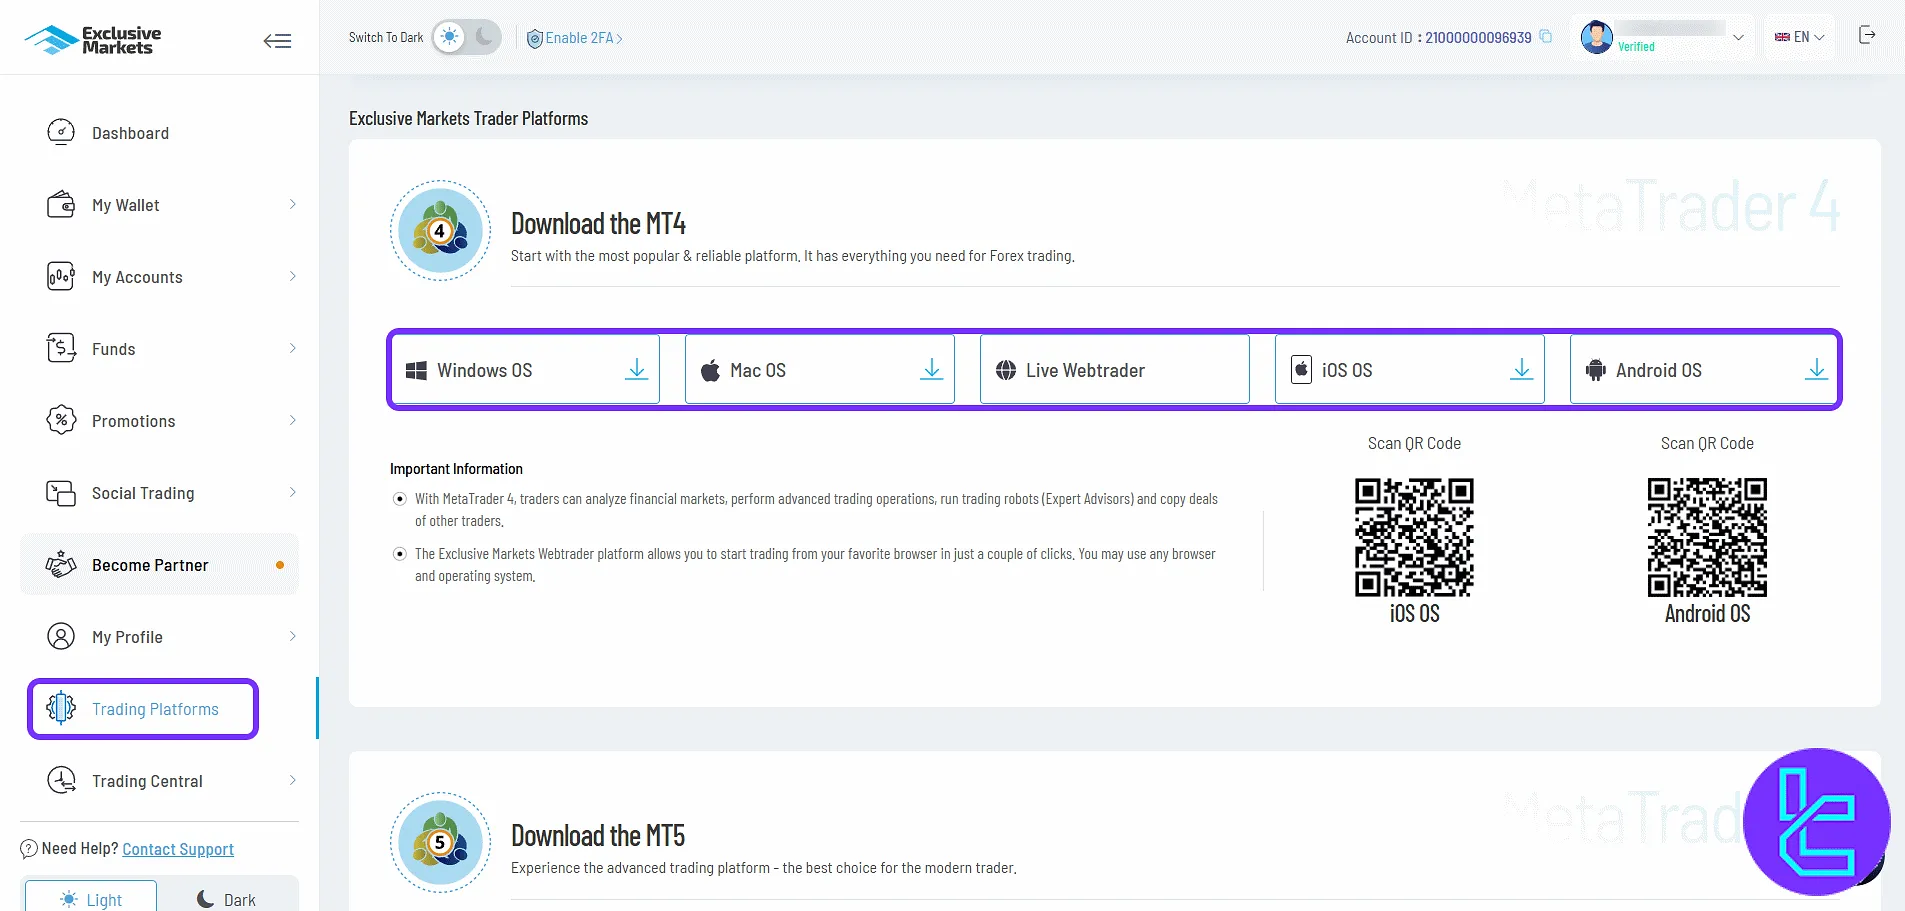Select the Dark theme option in sidebar
1905x911 pixels.
[x=227, y=899]
